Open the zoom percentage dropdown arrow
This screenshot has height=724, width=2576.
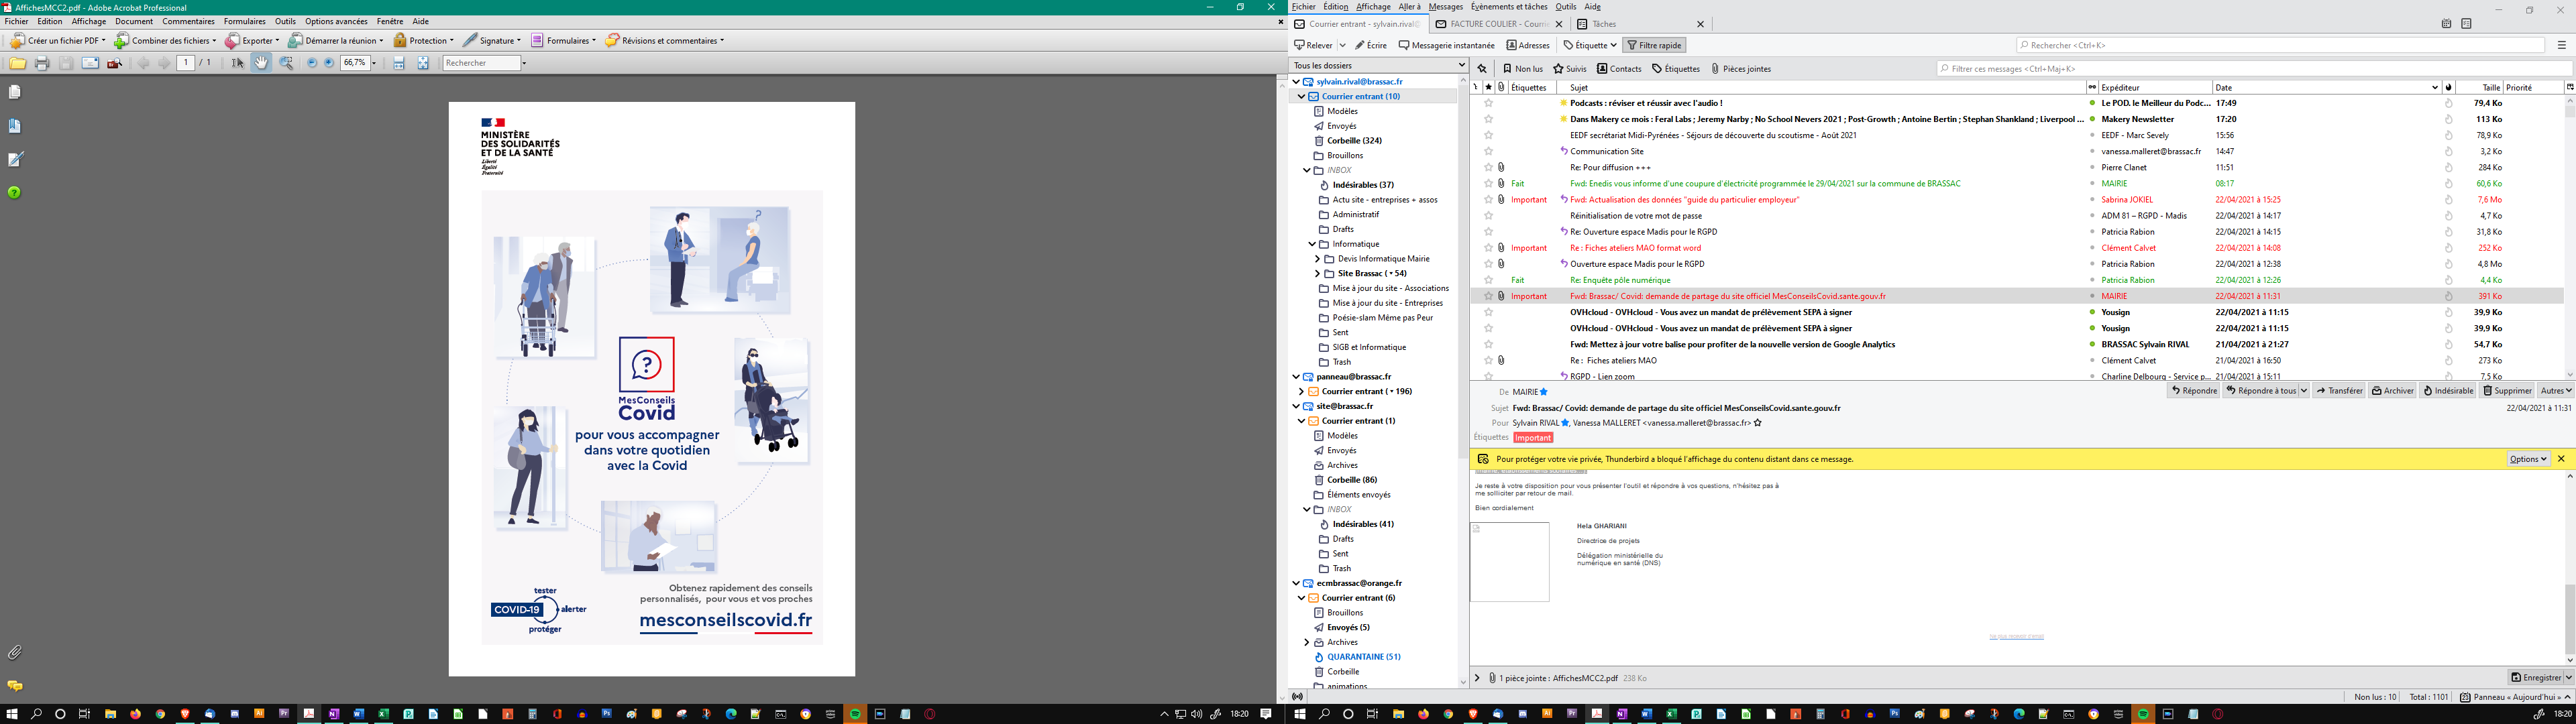click(374, 63)
